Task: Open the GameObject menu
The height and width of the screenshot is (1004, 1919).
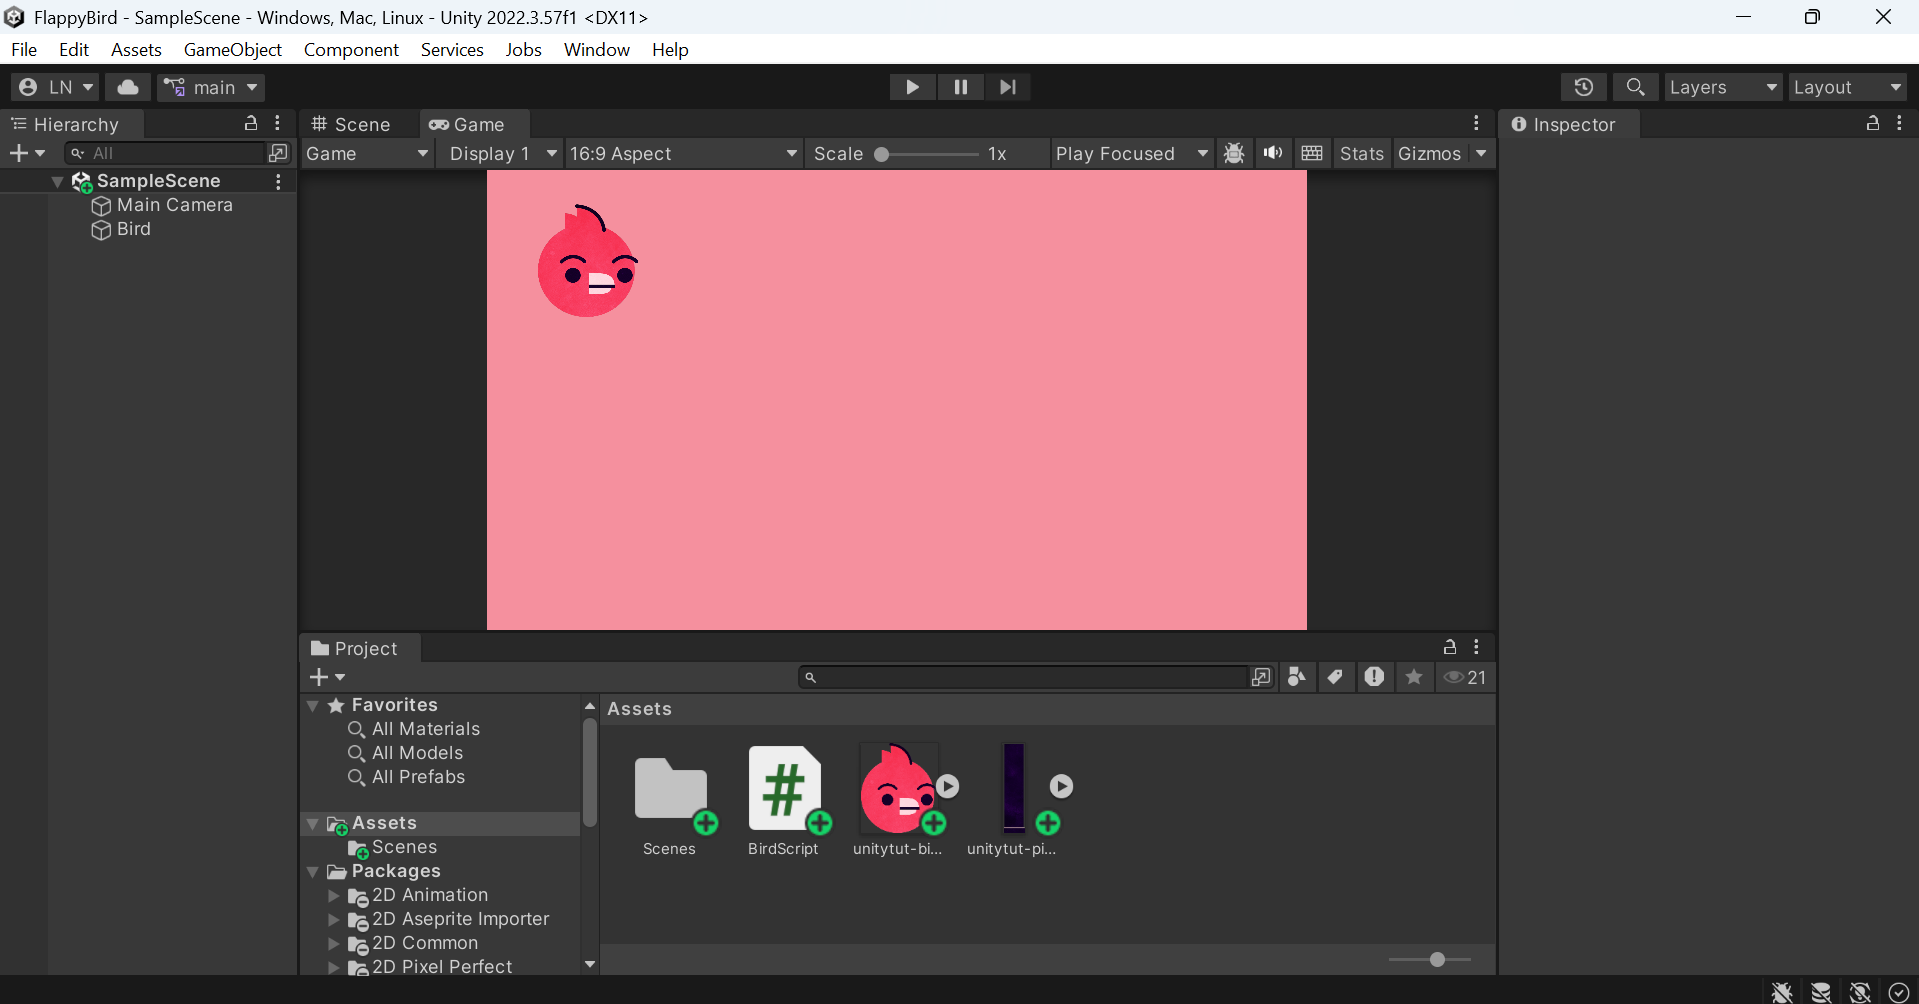Action: coord(232,49)
